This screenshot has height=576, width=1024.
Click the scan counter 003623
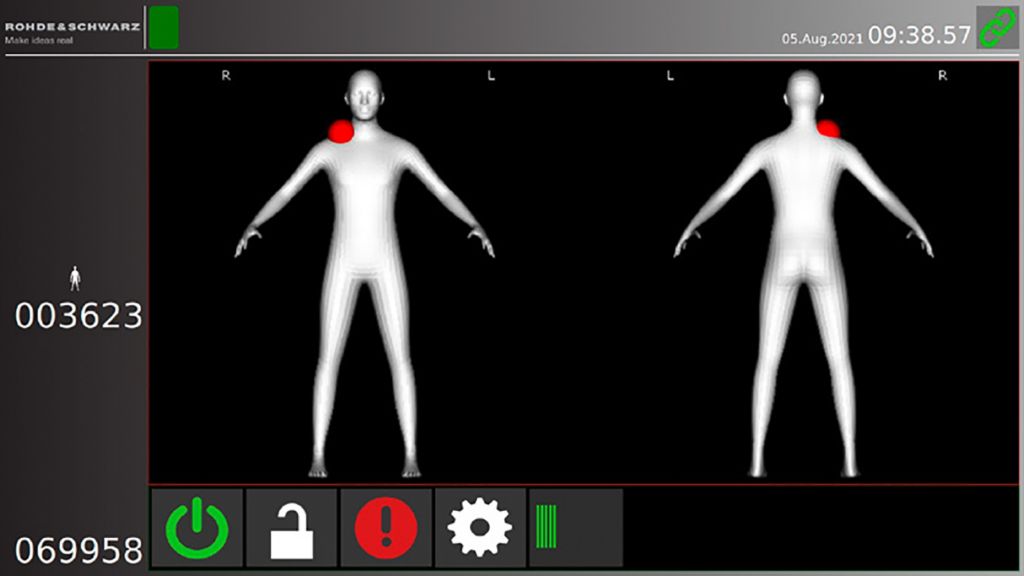click(x=78, y=317)
